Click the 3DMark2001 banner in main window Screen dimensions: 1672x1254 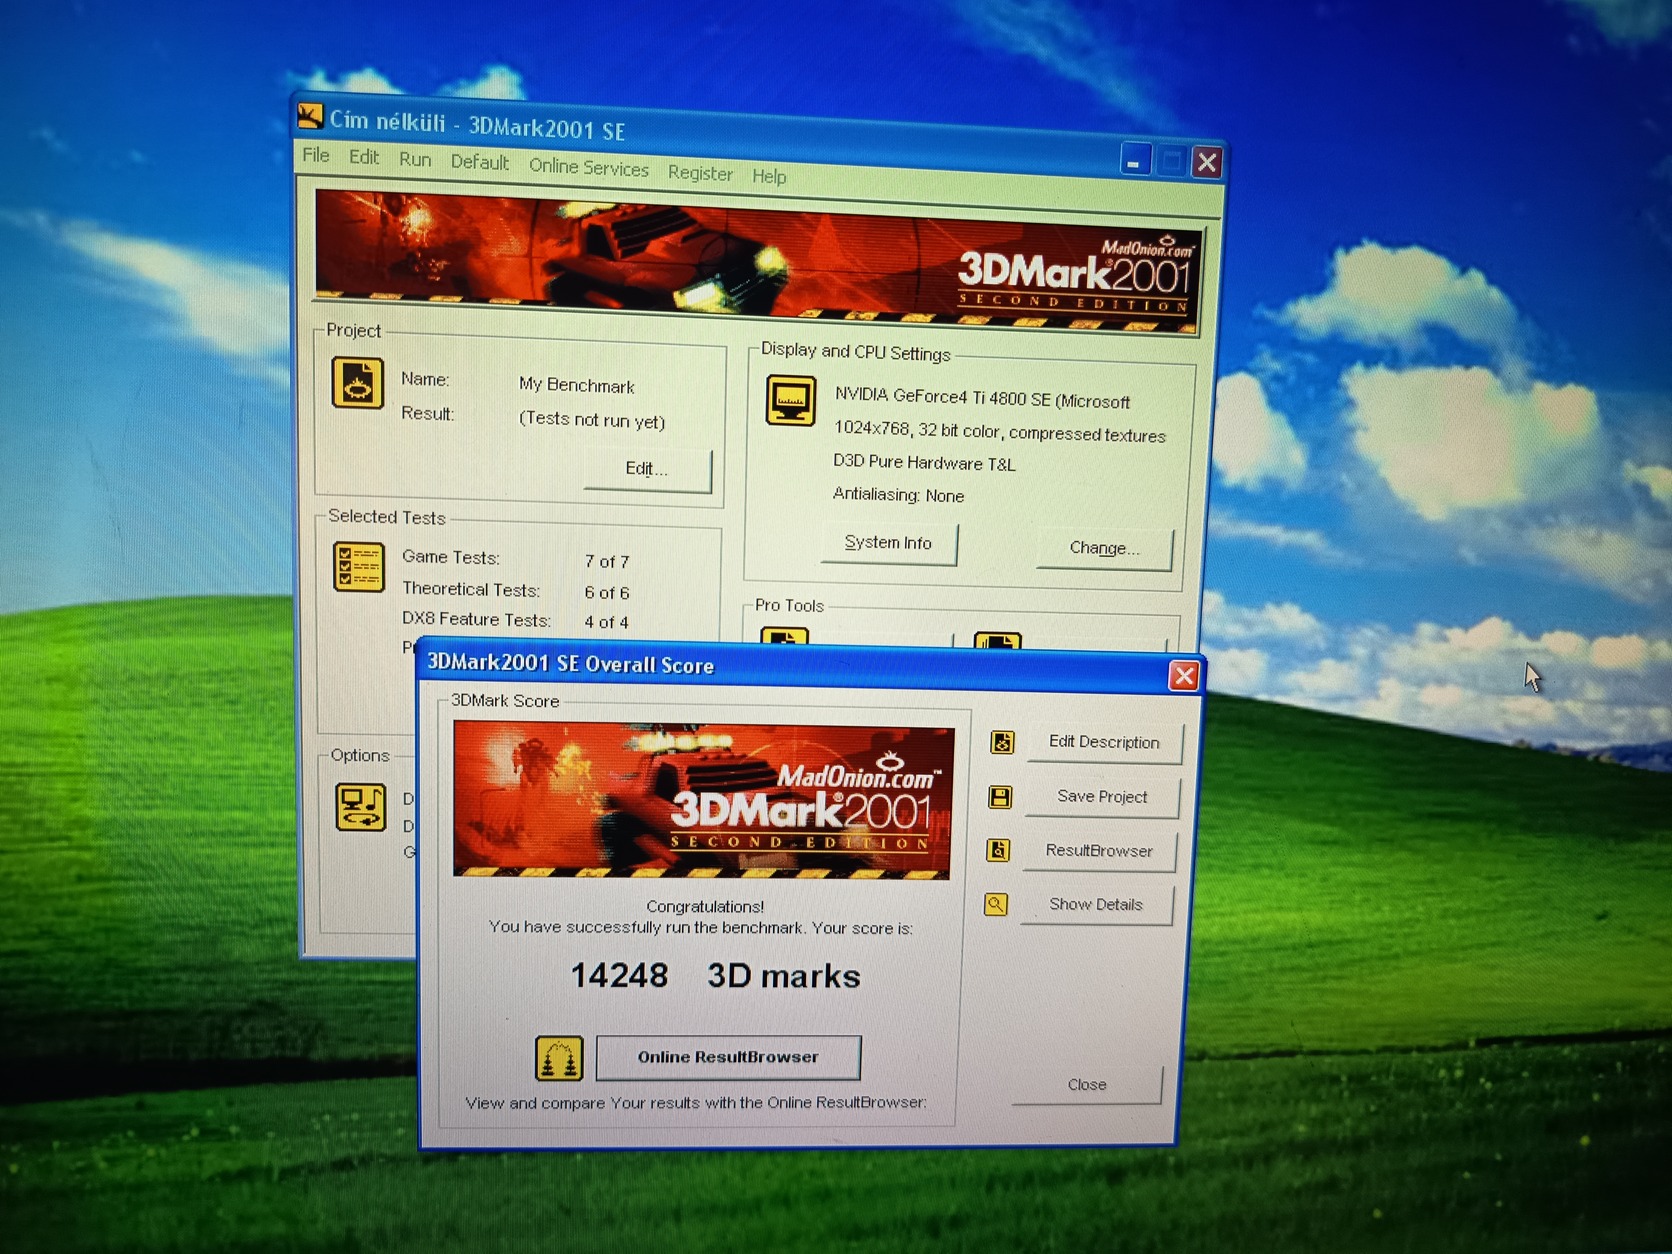click(x=758, y=261)
